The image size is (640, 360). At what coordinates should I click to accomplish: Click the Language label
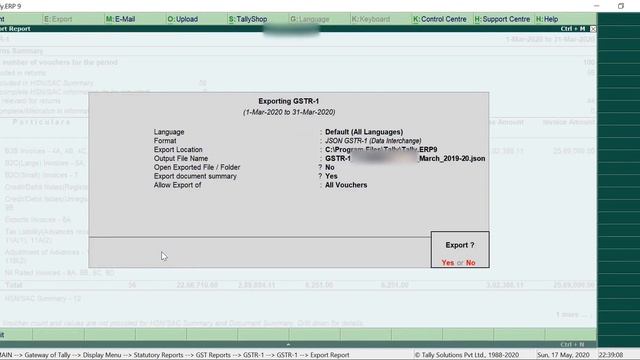click(x=169, y=132)
